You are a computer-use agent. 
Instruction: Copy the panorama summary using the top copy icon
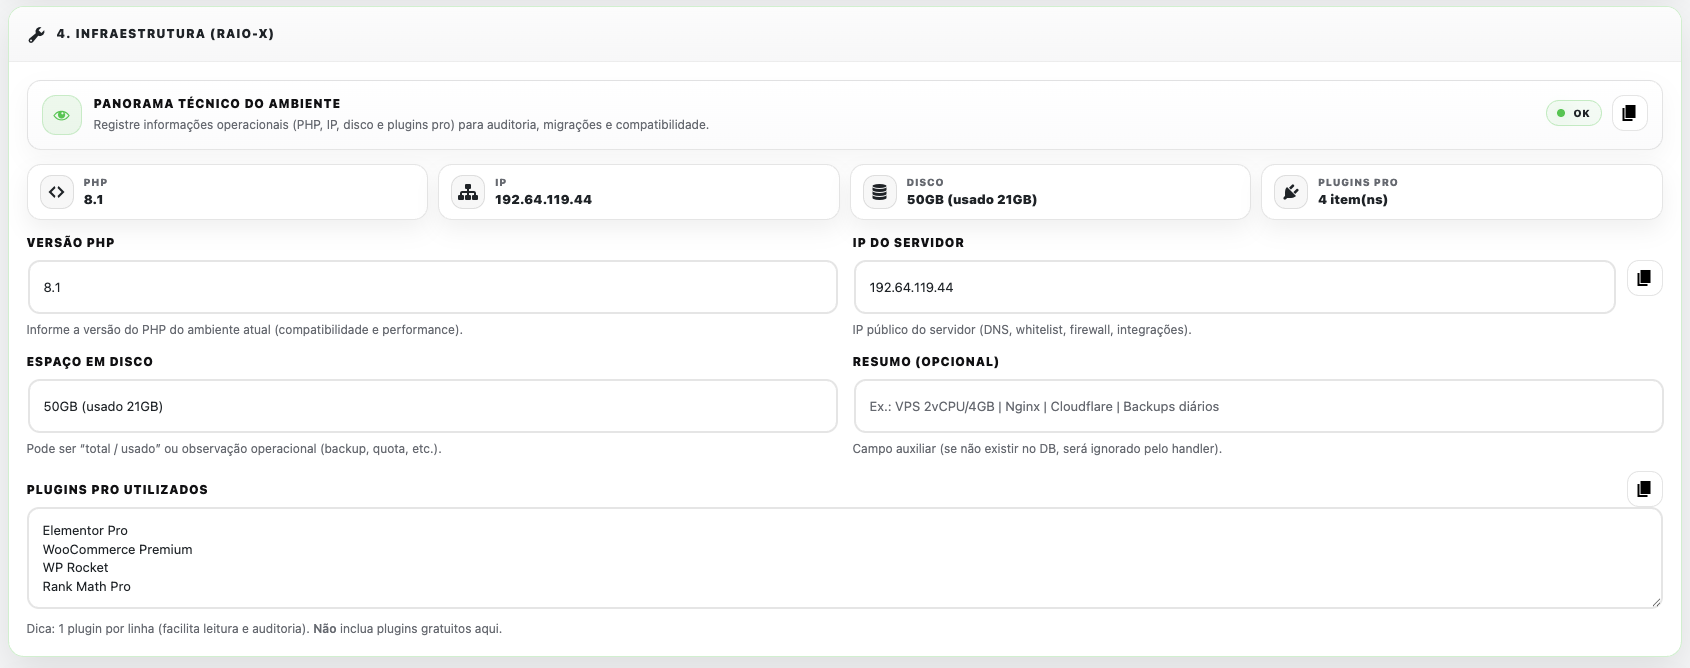pyautogui.click(x=1628, y=113)
